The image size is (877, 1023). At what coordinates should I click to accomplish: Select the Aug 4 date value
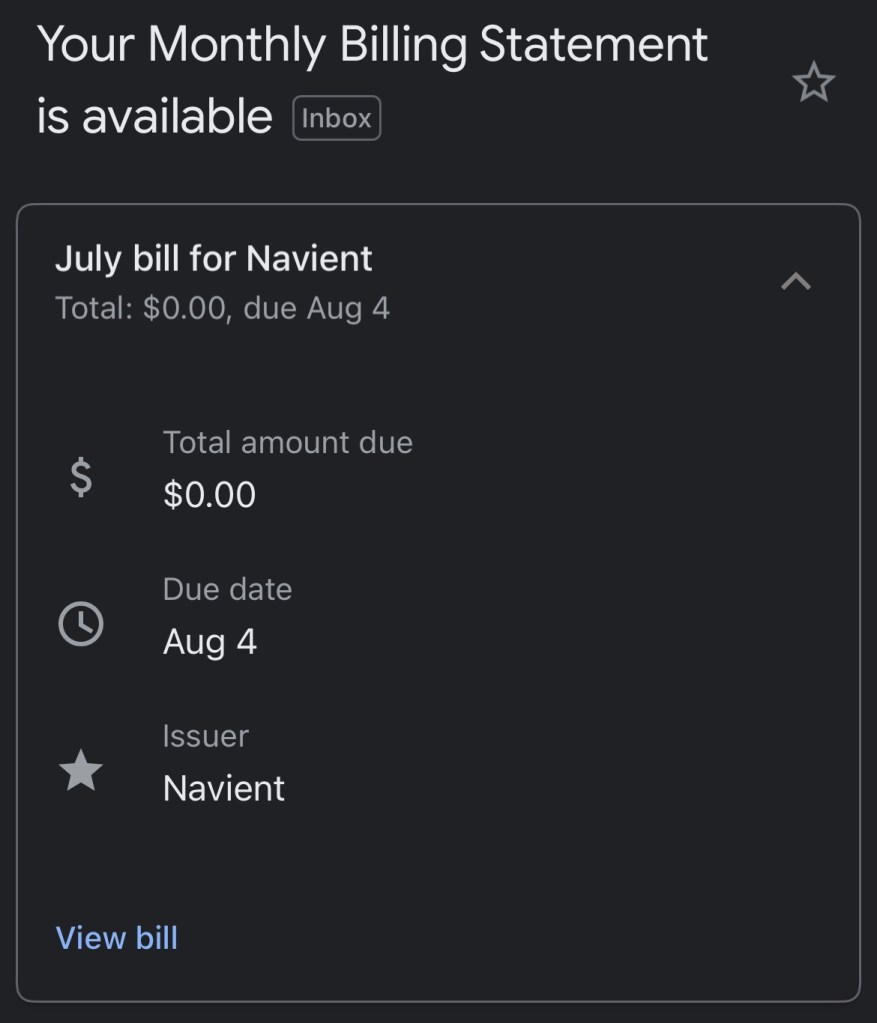click(210, 641)
